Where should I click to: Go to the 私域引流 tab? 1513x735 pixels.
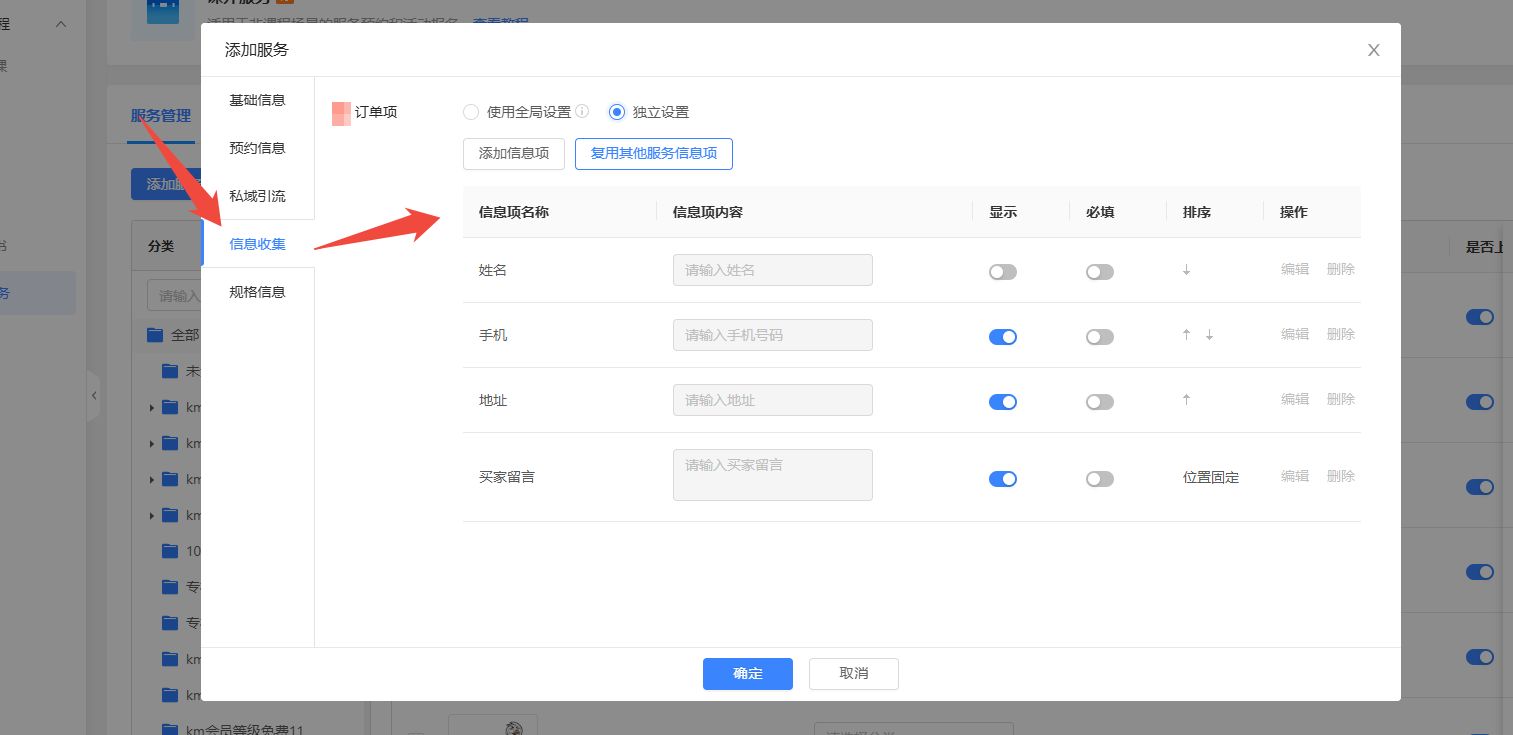(257, 196)
